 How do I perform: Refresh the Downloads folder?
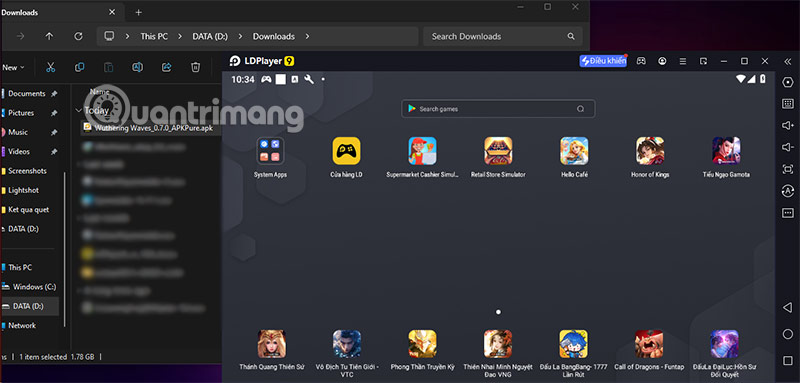[x=78, y=36]
